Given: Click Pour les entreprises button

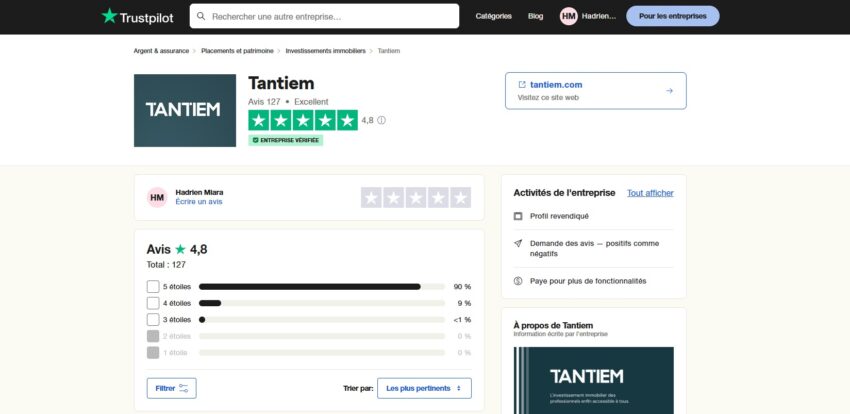Looking at the screenshot, I should point(673,16).
